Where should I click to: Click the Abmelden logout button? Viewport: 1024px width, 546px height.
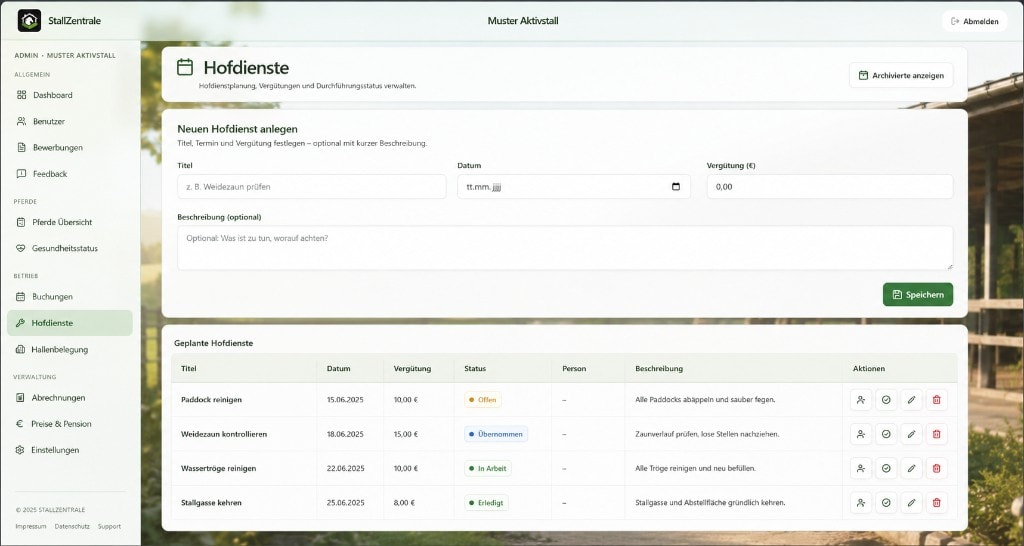[x=974, y=21]
